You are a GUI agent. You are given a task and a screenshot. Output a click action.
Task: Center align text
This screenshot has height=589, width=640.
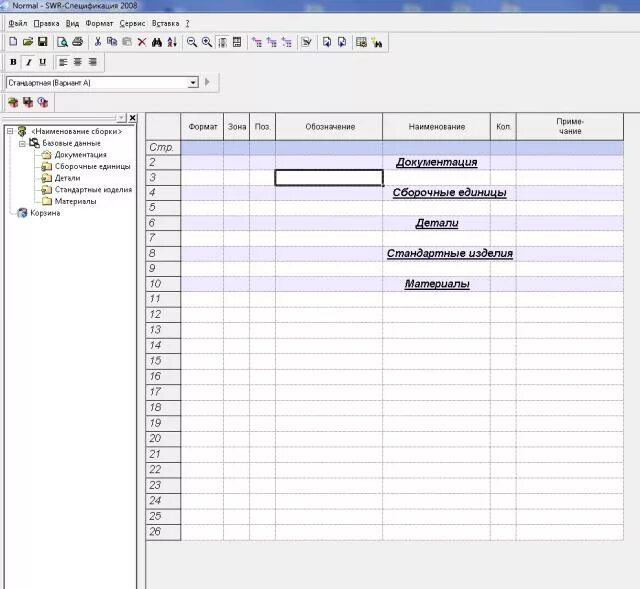[78, 62]
